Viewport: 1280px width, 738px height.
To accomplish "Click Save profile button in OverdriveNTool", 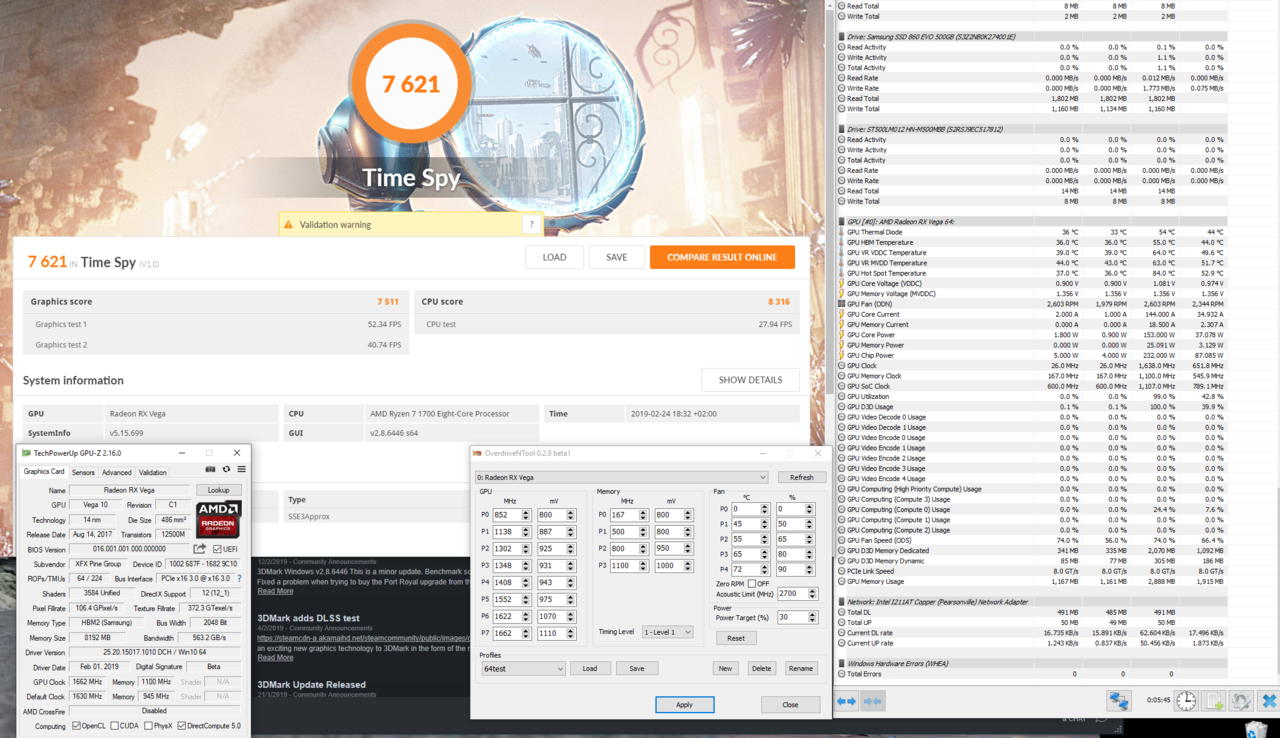I will (x=636, y=668).
